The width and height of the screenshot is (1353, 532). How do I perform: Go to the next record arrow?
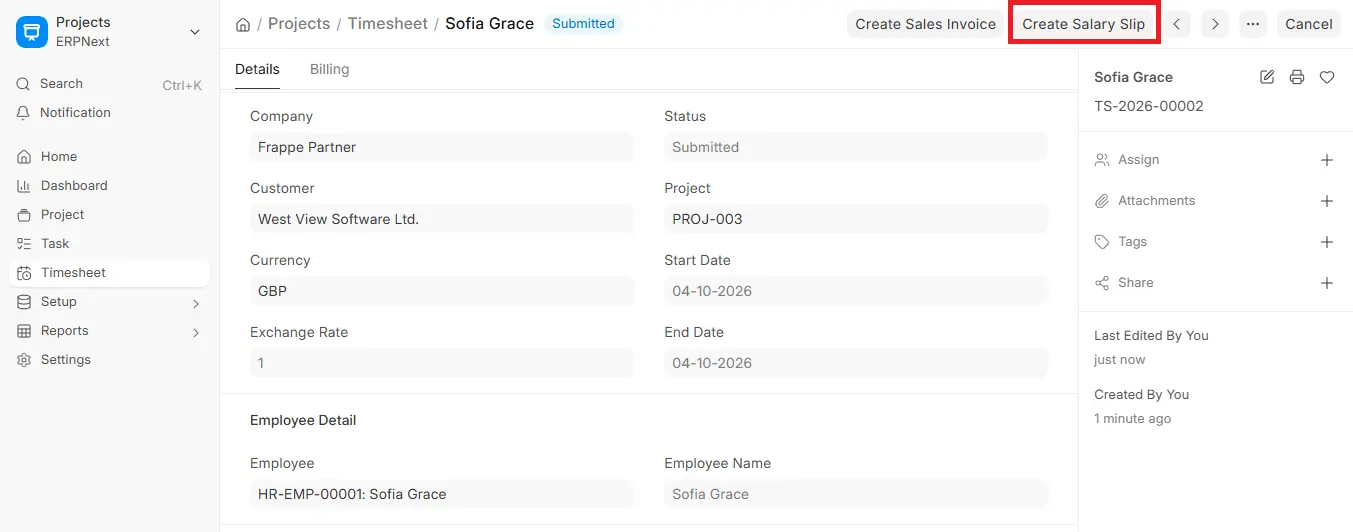pyautogui.click(x=1215, y=24)
